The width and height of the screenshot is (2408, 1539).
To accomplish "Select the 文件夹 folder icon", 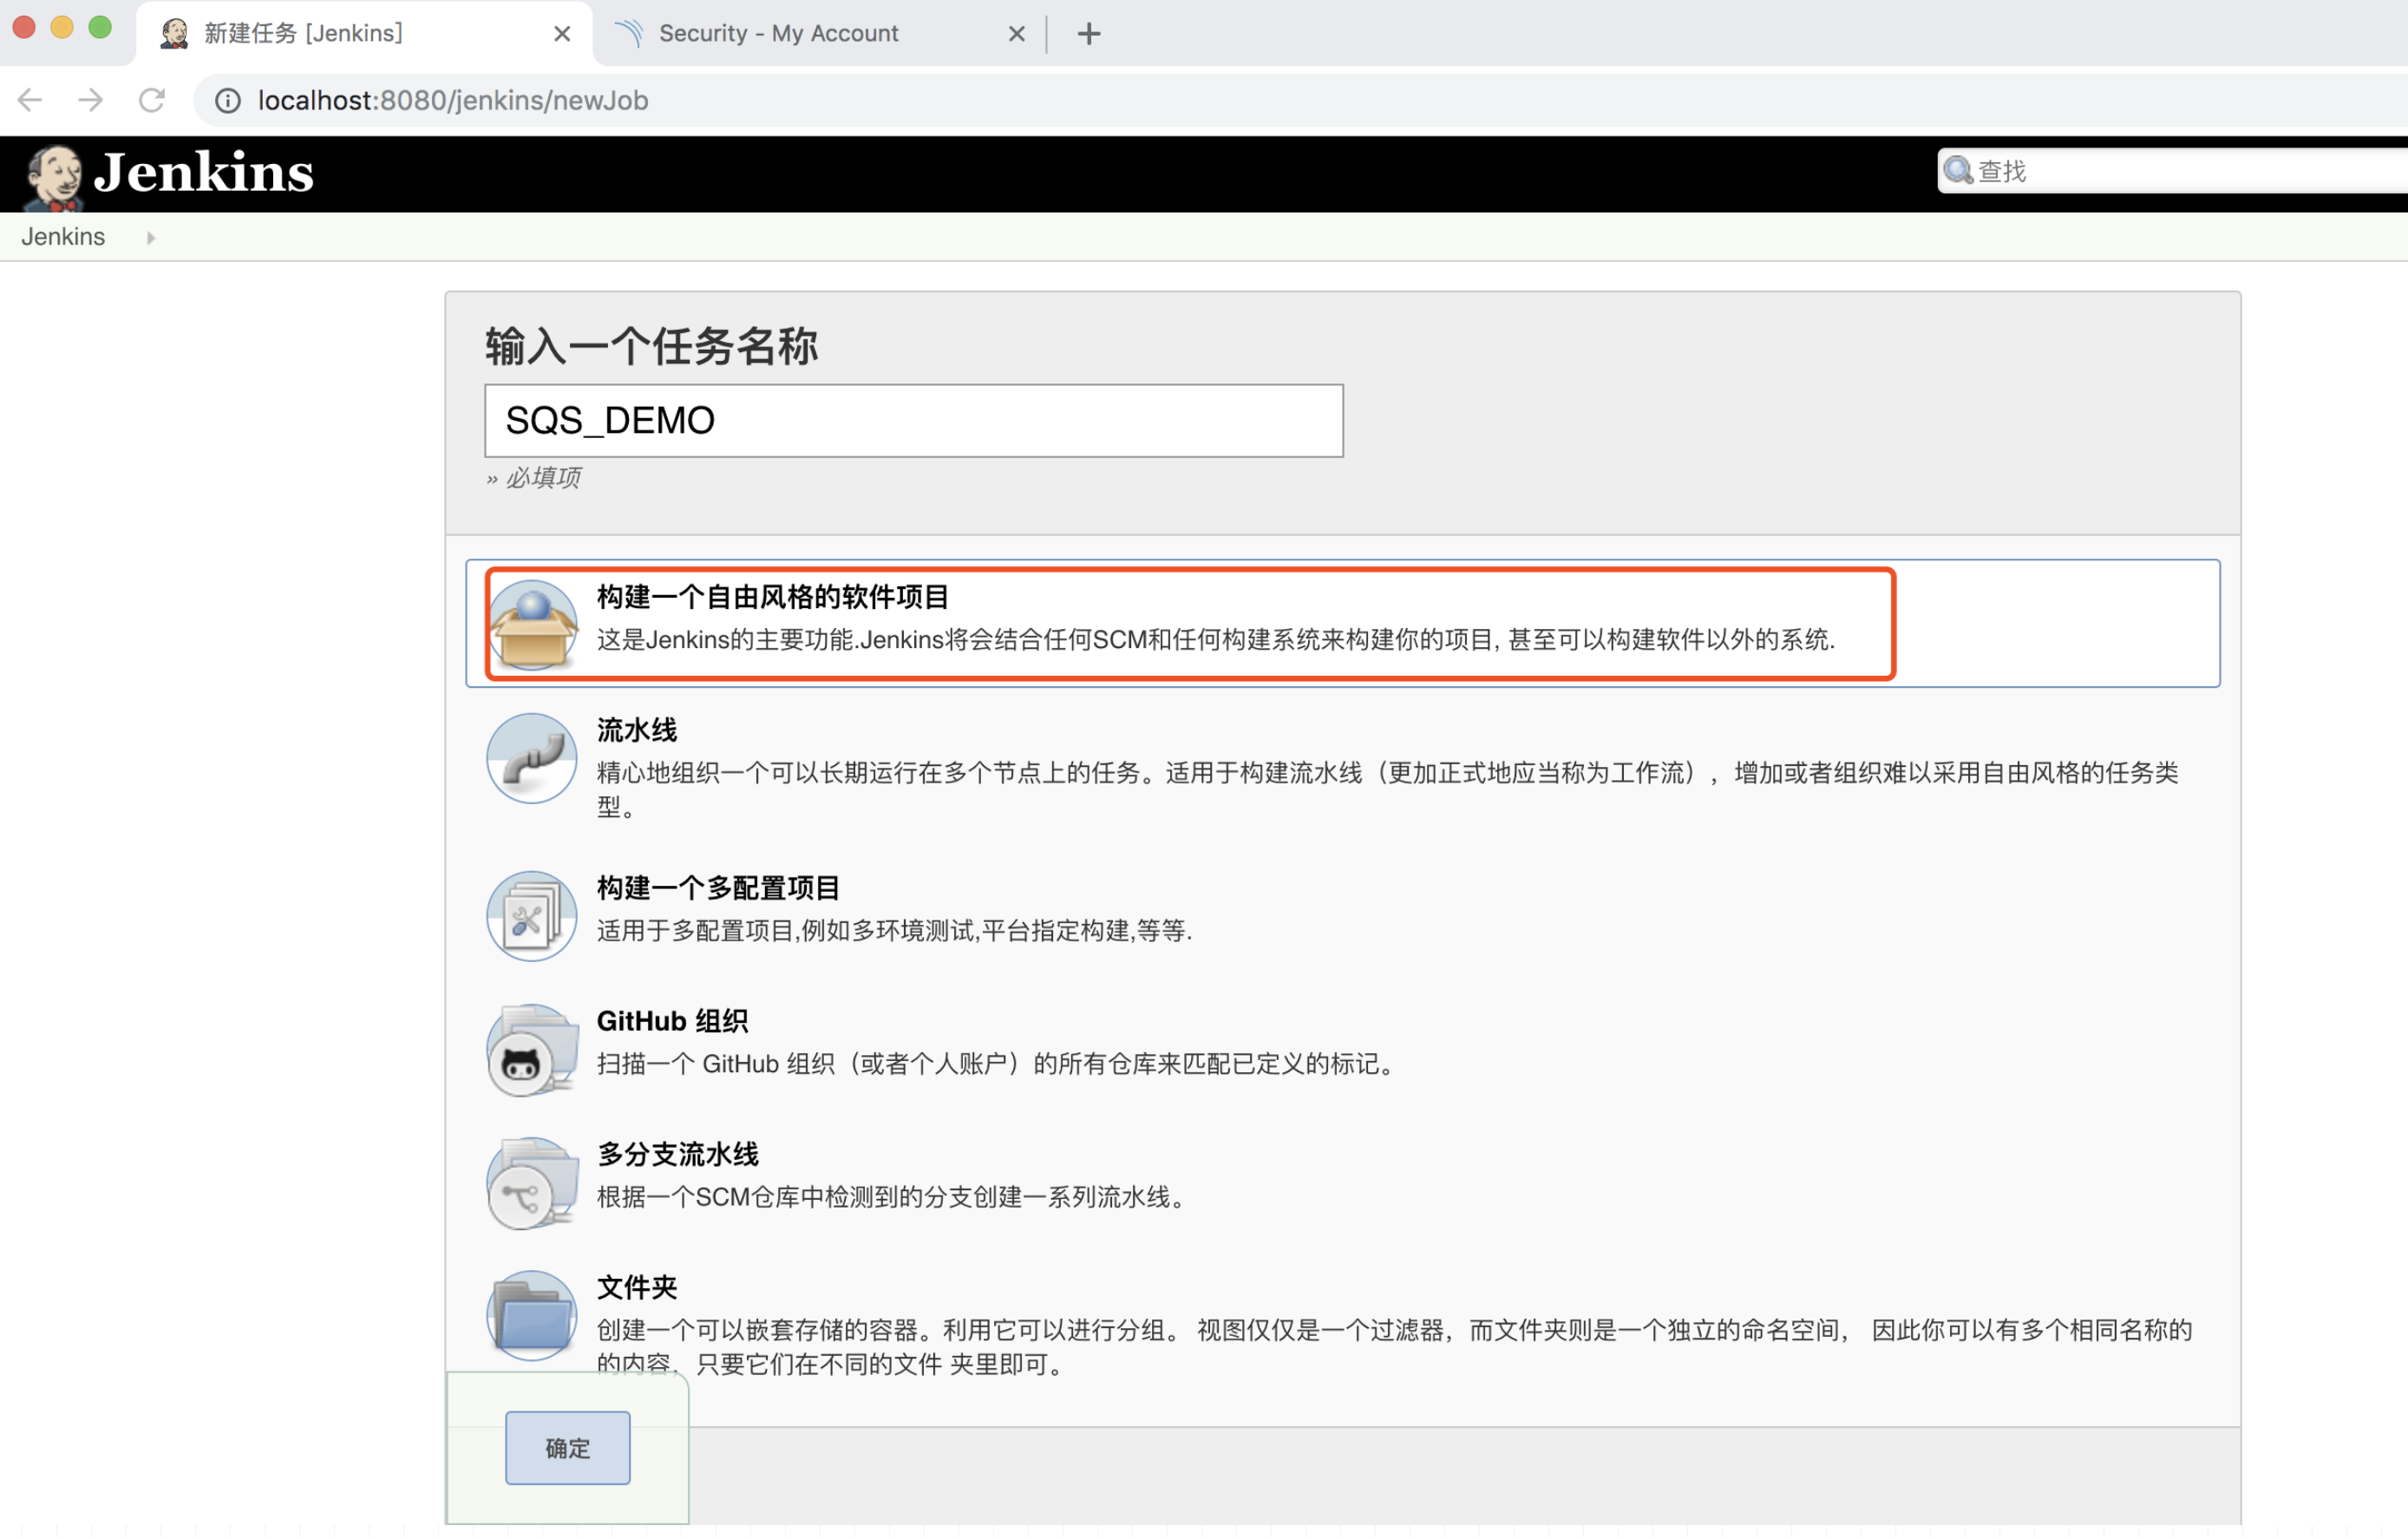I will tap(532, 1316).
